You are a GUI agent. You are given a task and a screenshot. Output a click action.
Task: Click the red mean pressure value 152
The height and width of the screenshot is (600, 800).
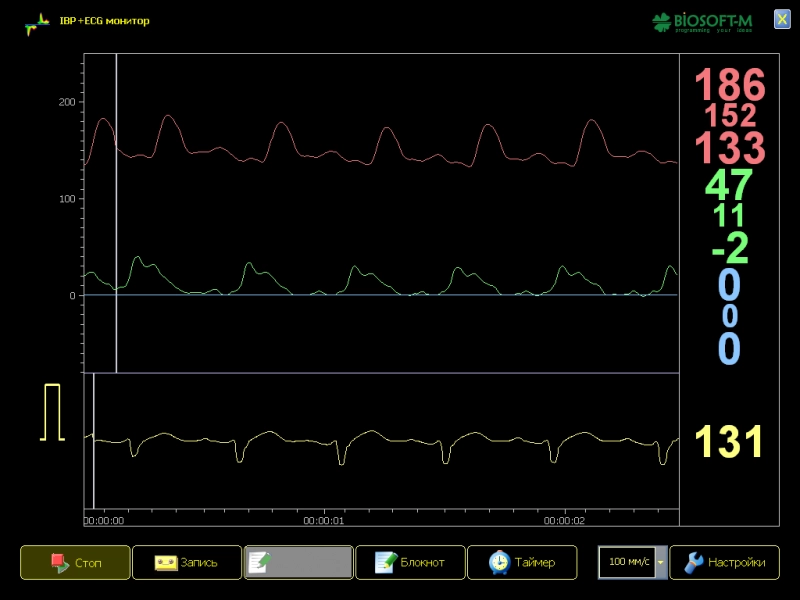[x=730, y=117]
